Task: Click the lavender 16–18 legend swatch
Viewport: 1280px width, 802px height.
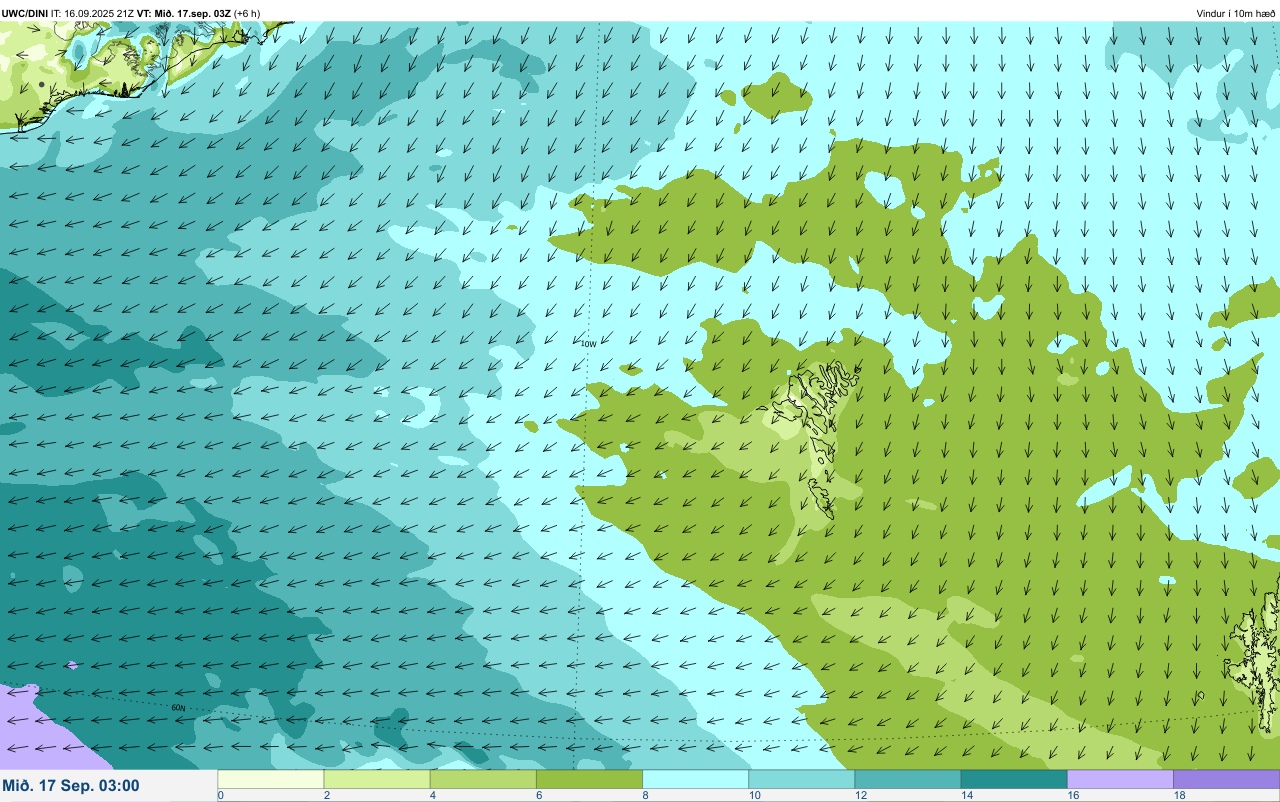Action: tap(1120, 779)
